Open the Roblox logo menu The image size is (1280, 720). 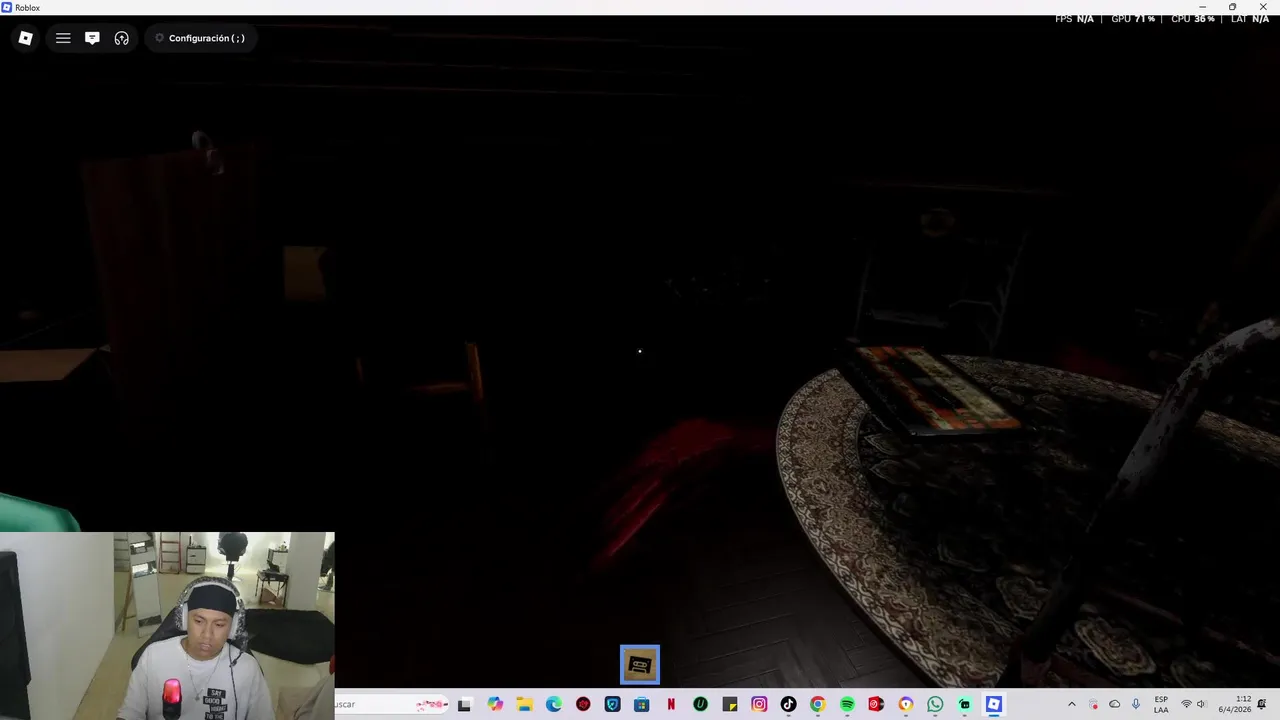(x=26, y=38)
